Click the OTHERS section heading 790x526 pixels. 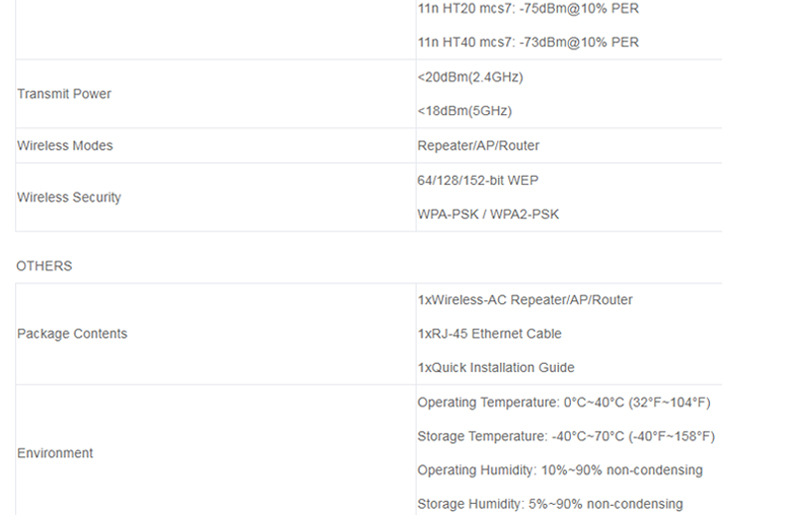coord(44,267)
